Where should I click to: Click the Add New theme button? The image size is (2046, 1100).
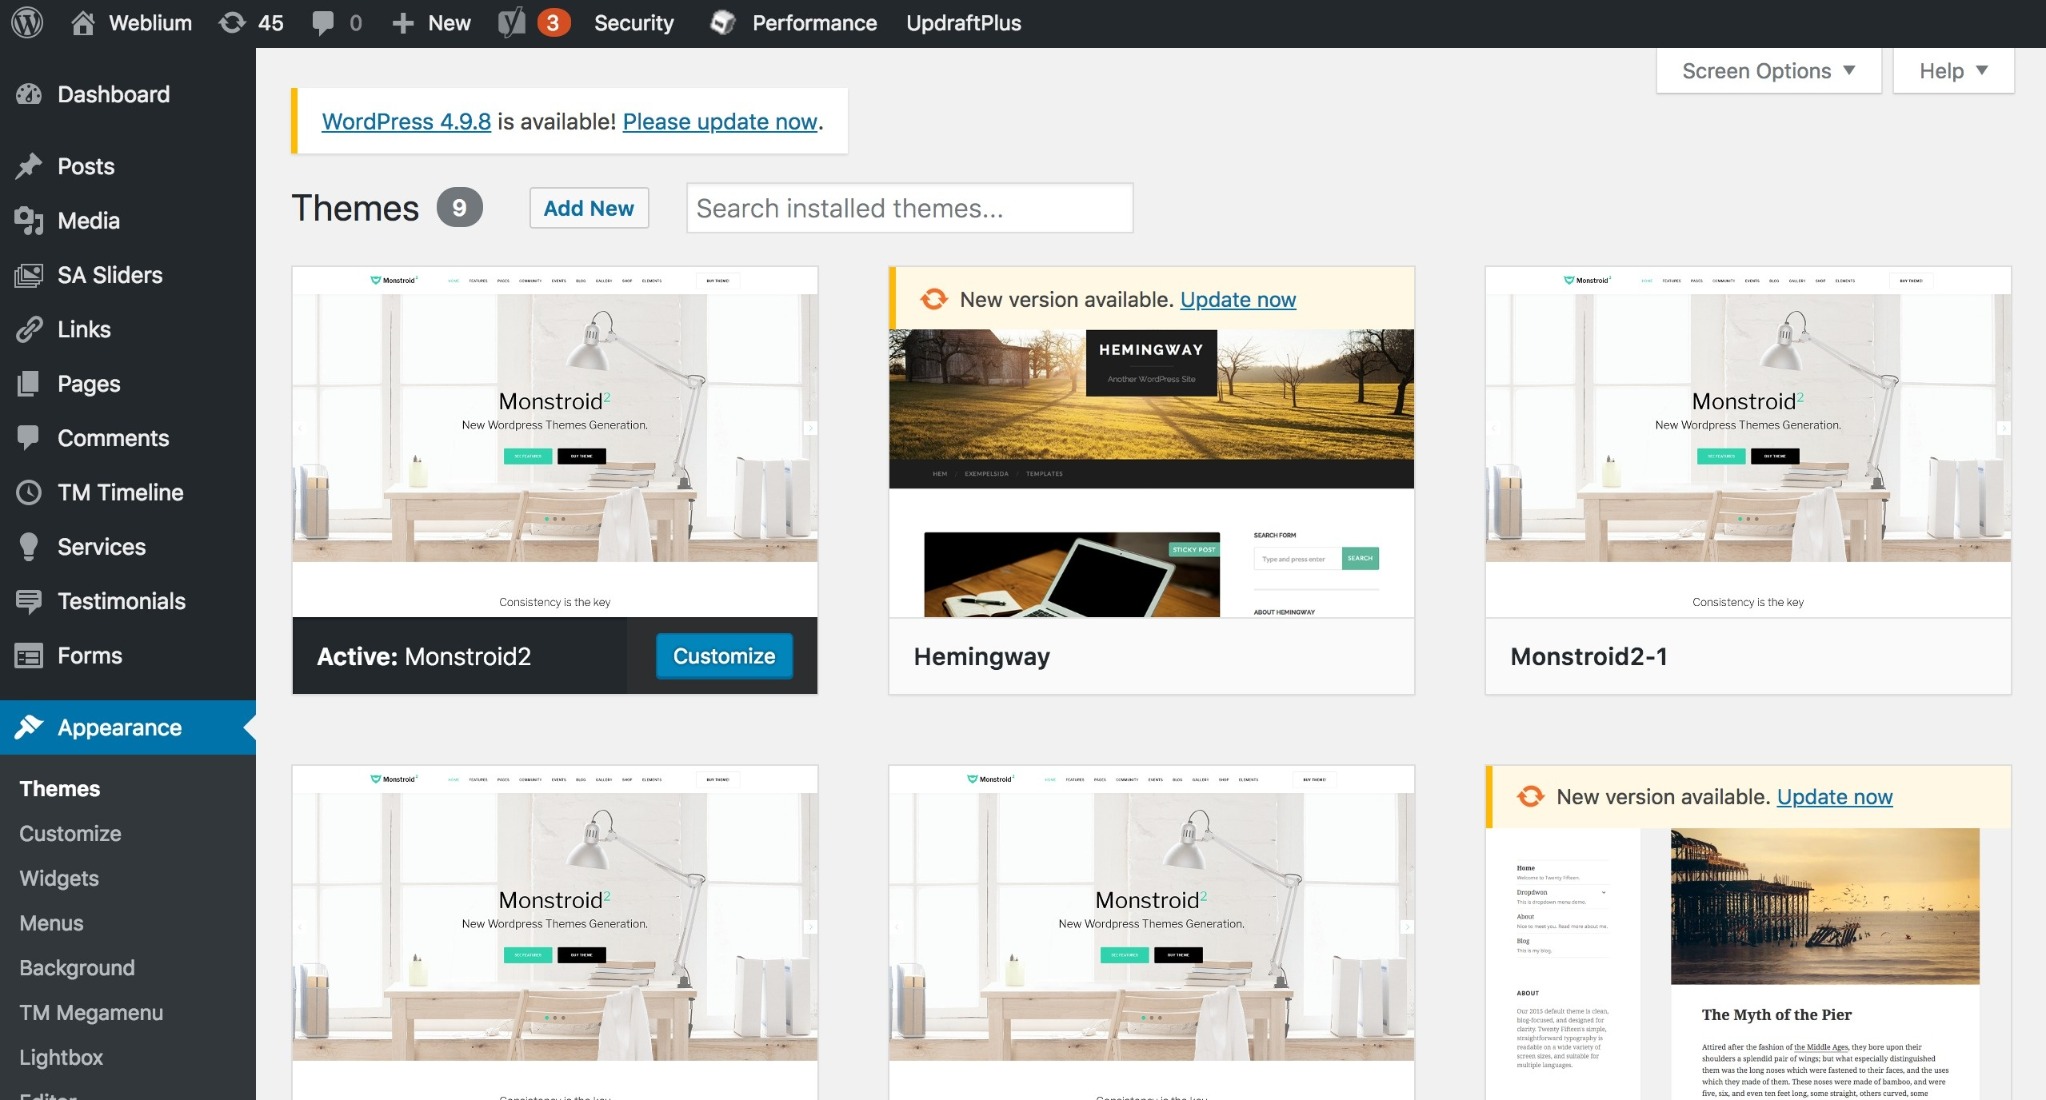tap(589, 208)
